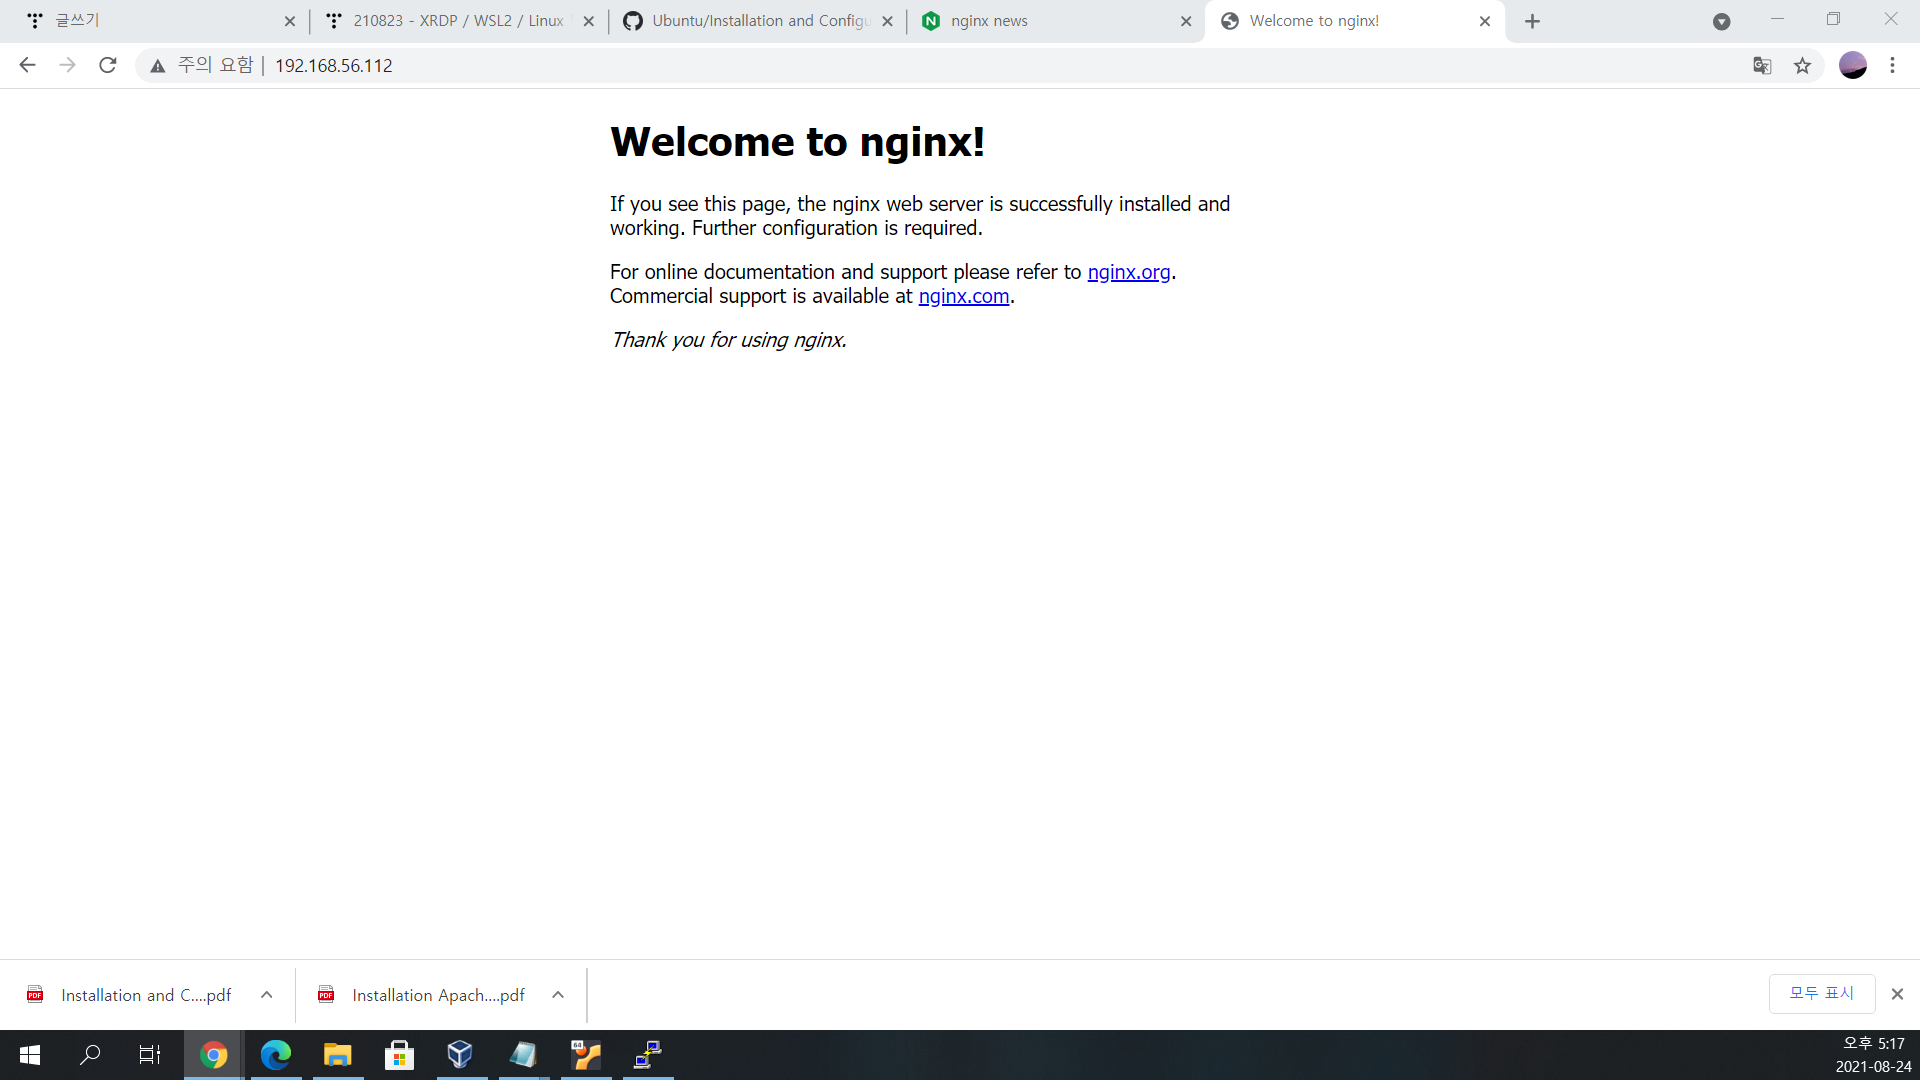This screenshot has height=1080, width=1920.
Task: Close the 210823 - XRDP tab
Action: (588, 21)
